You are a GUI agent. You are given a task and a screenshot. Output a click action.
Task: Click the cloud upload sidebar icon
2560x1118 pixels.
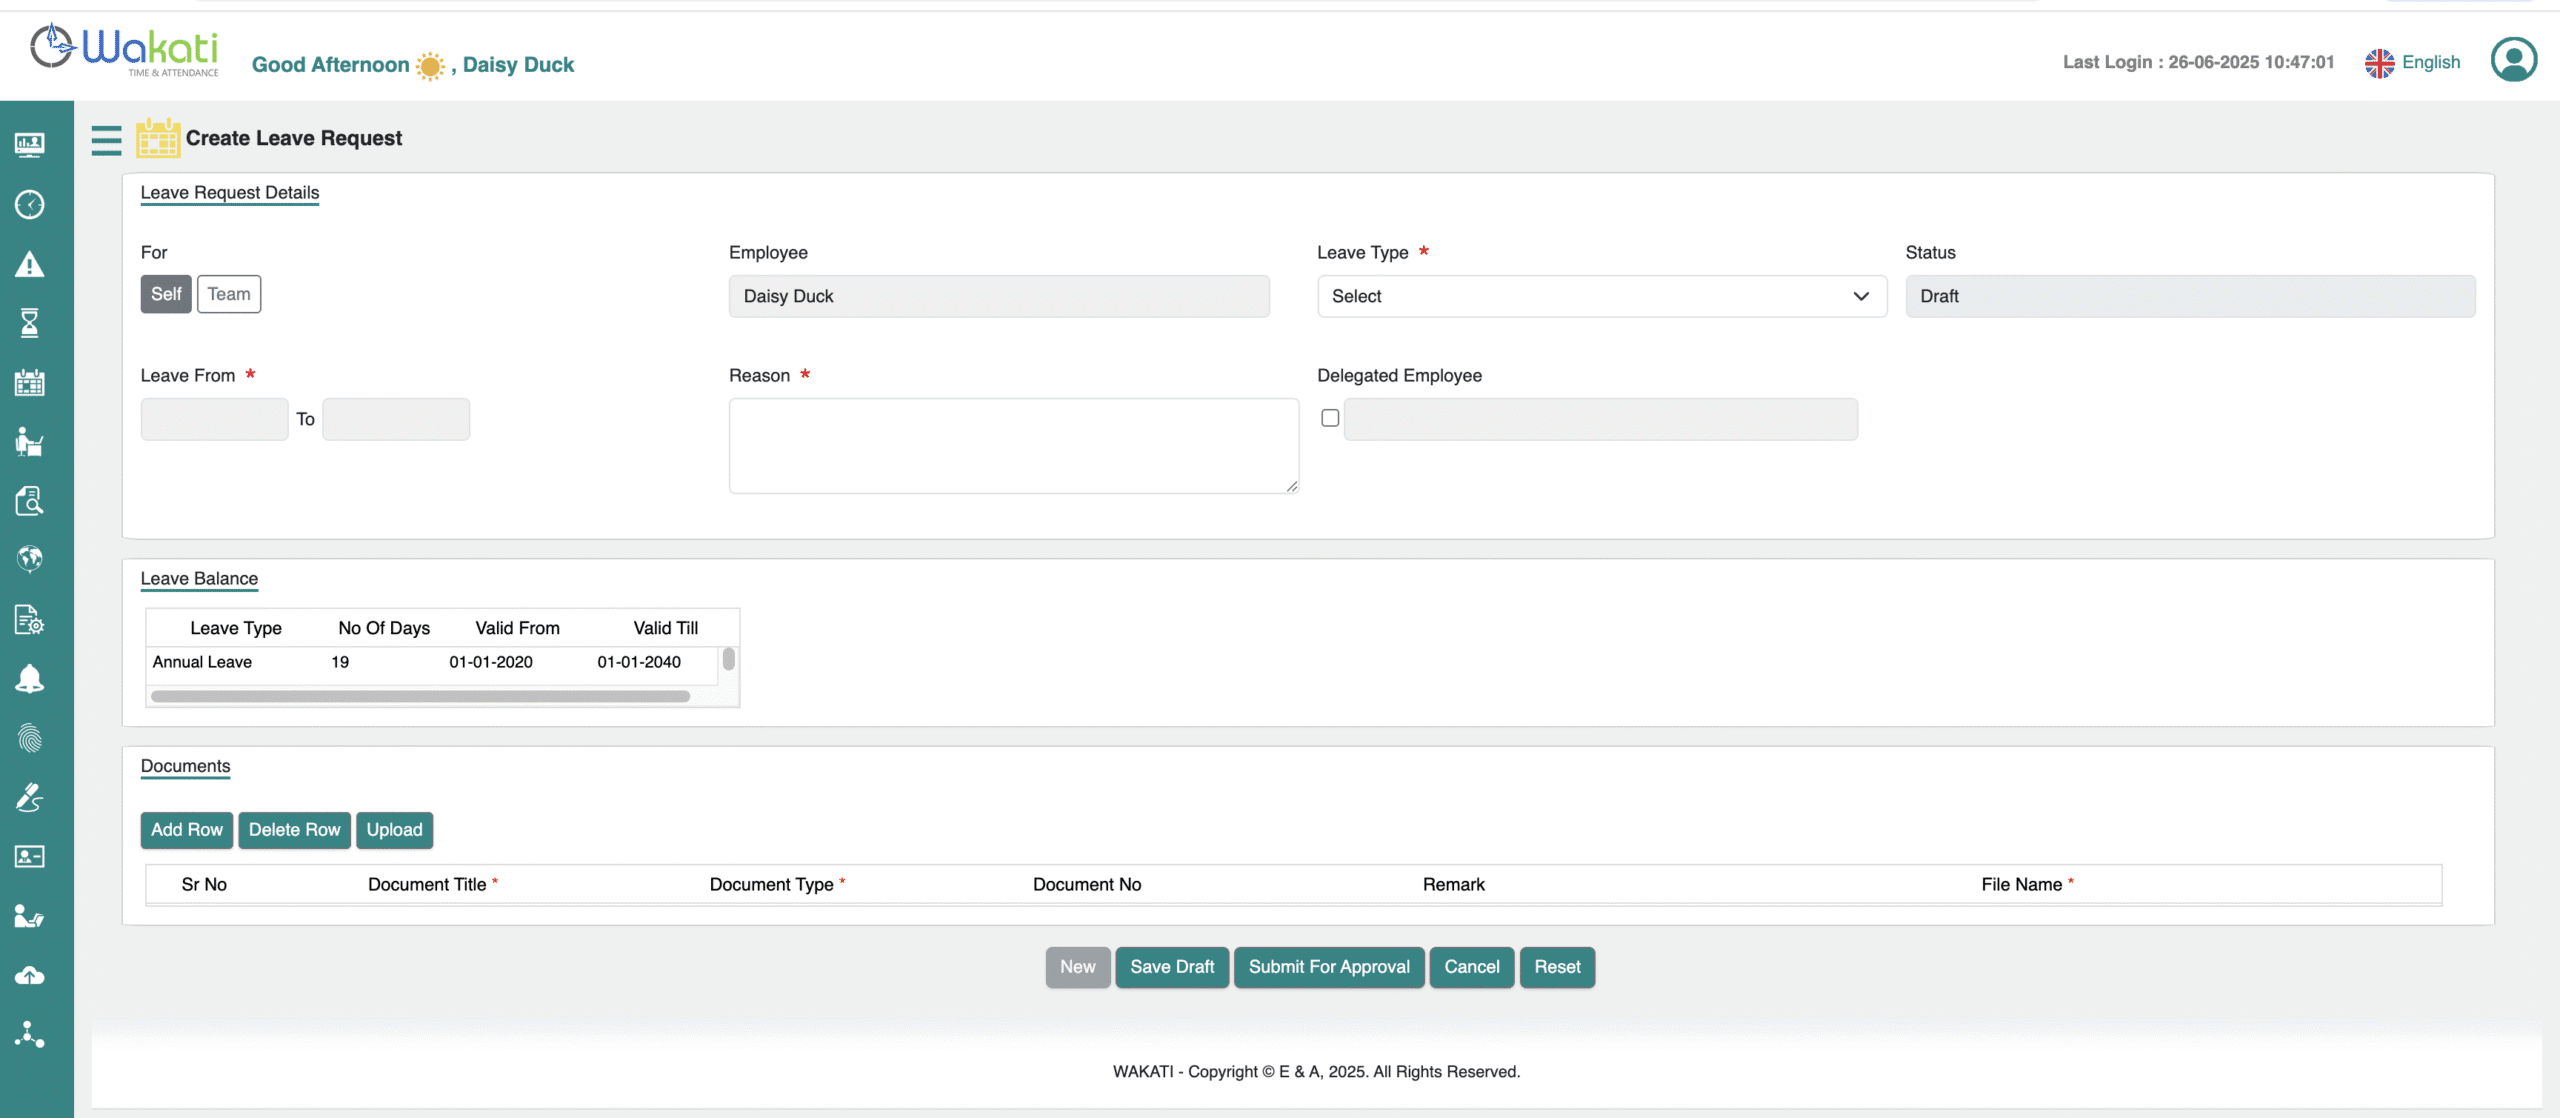click(30, 975)
